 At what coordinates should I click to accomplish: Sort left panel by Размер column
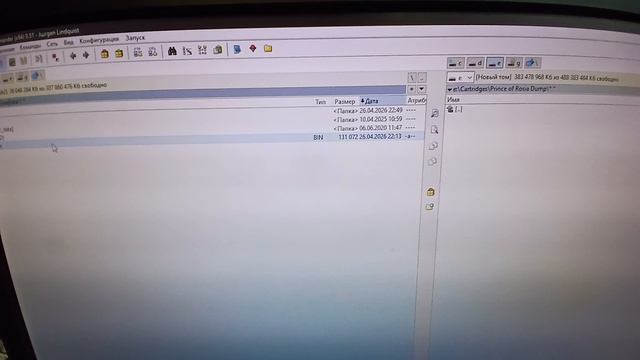tap(344, 101)
